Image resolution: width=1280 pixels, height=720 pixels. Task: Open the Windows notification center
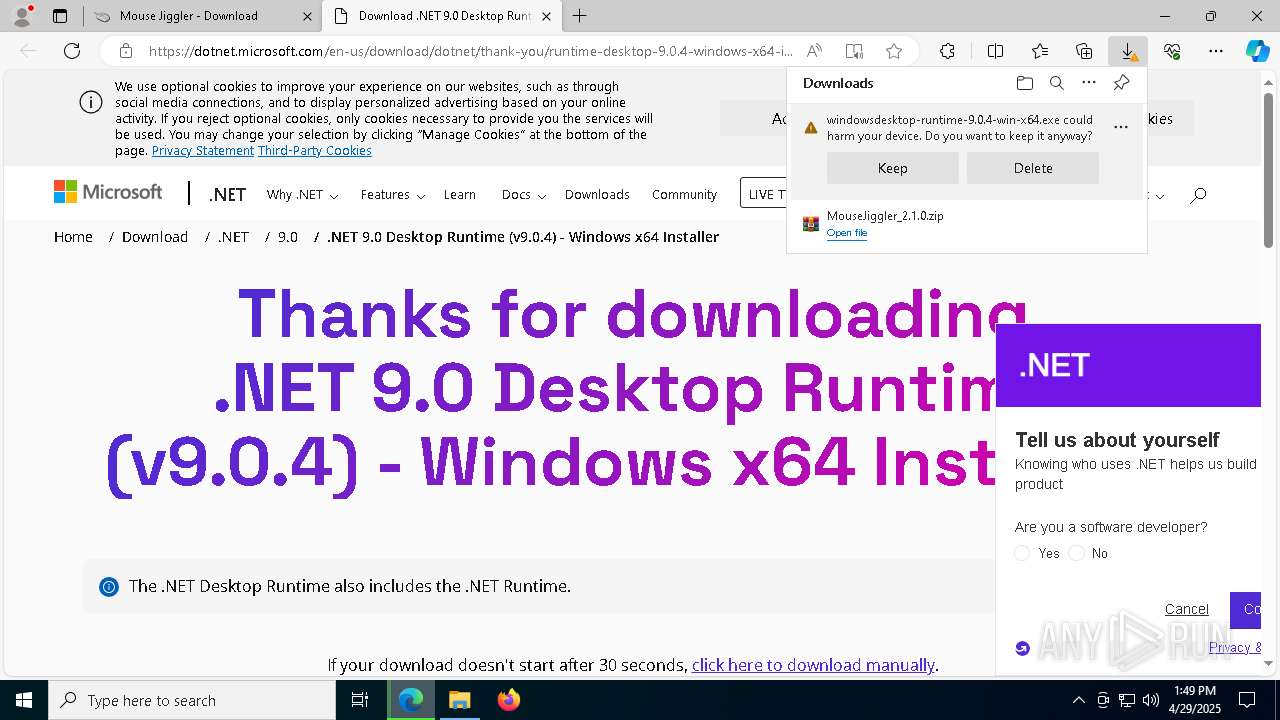pyautogui.click(x=1247, y=700)
